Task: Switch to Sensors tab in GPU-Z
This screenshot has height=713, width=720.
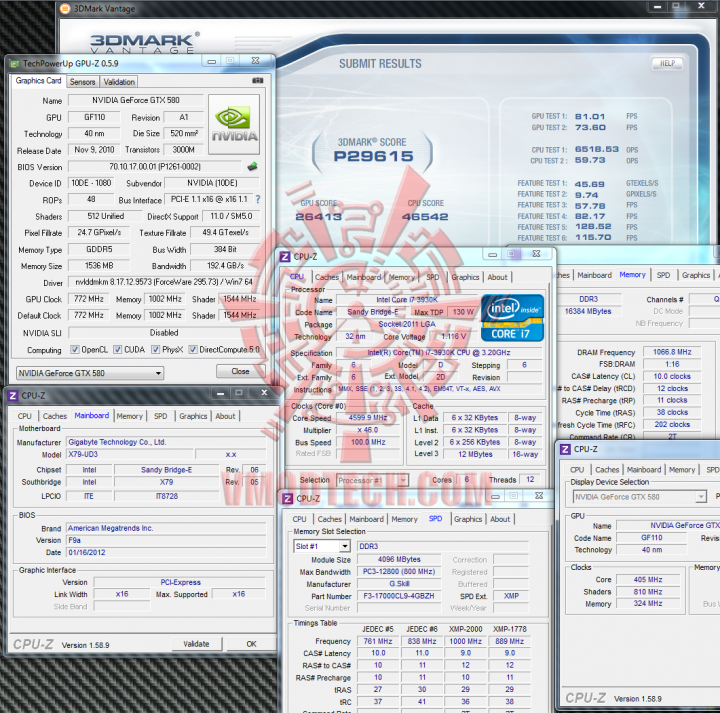Action: (x=82, y=82)
